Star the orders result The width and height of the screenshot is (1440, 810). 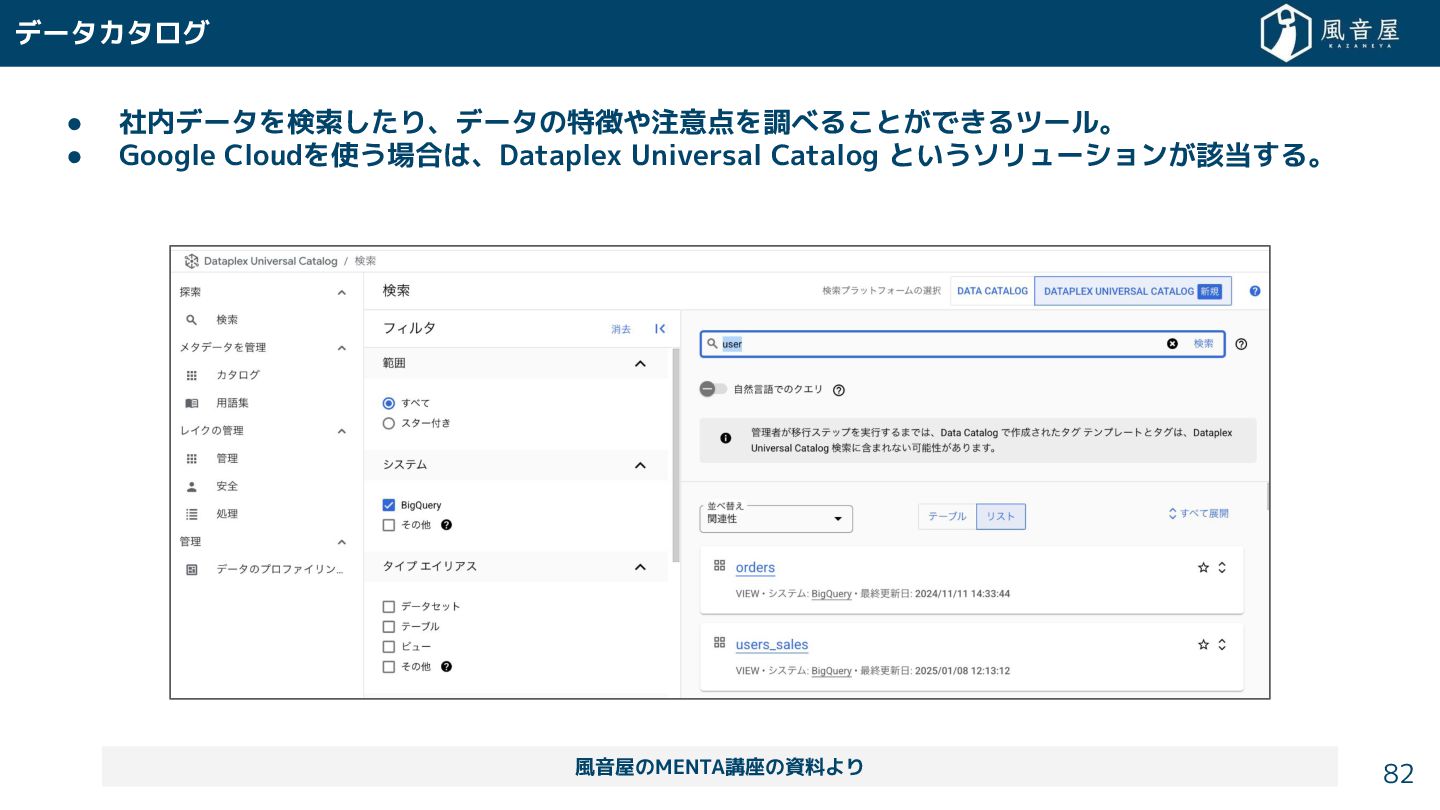(1203, 568)
